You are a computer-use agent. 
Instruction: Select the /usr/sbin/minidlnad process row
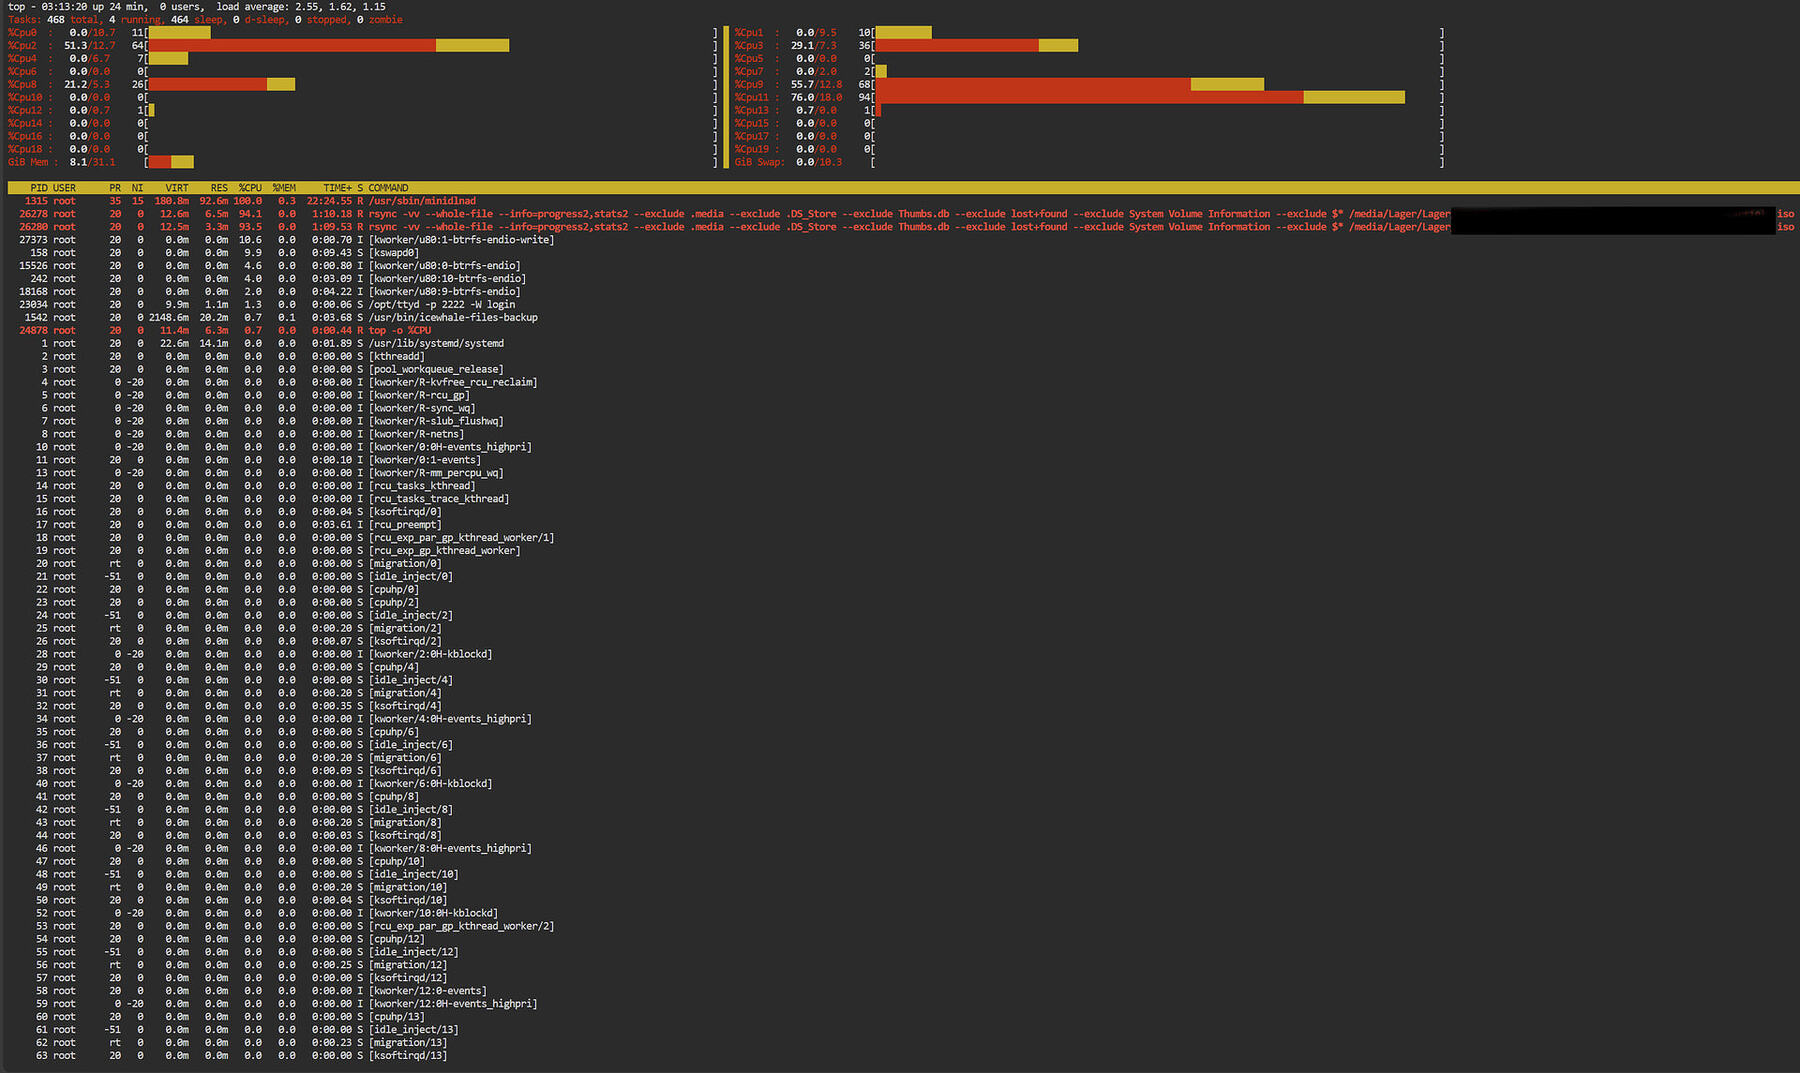pos(422,201)
